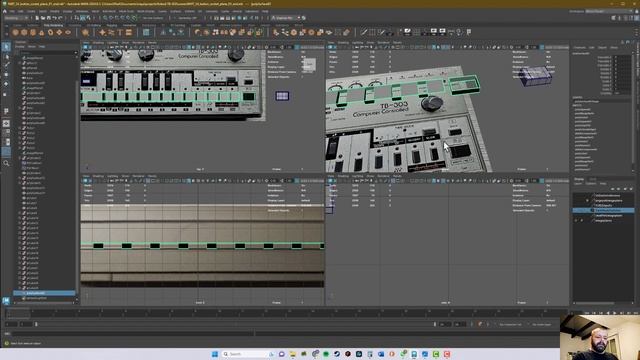Switch to the four-view layout icon in toolbox
640x360 pixels.
pyautogui.click(x=6, y=133)
